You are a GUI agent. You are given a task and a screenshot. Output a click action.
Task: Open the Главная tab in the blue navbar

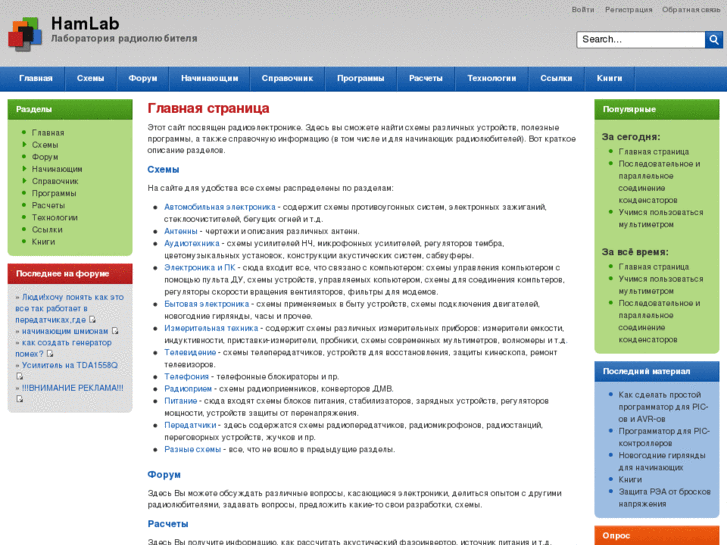click(x=36, y=78)
